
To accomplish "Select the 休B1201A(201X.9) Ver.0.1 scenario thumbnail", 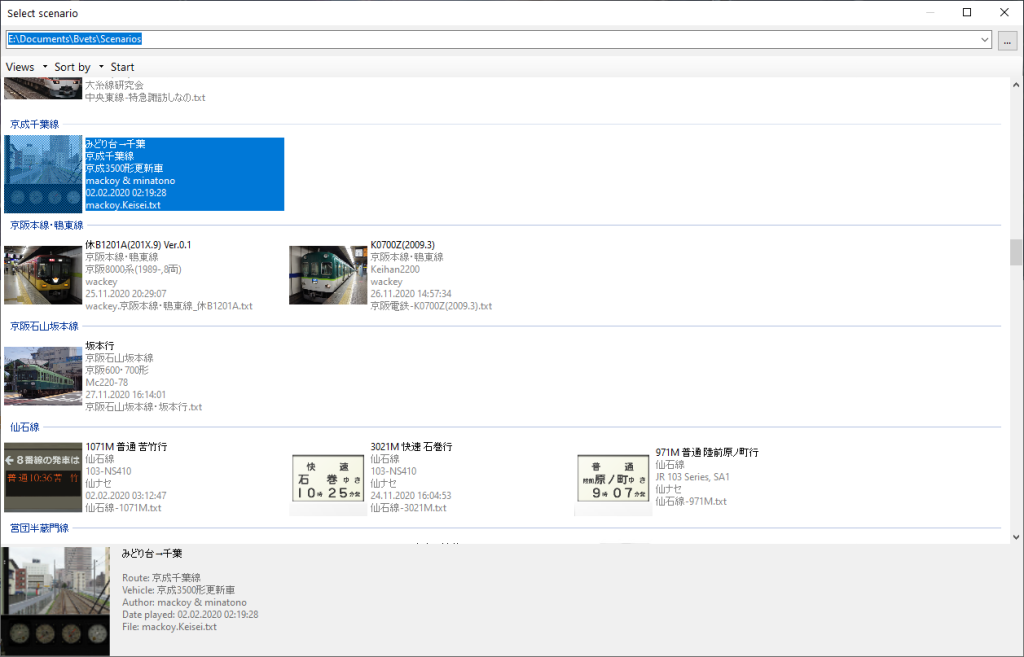I will [x=43, y=275].
